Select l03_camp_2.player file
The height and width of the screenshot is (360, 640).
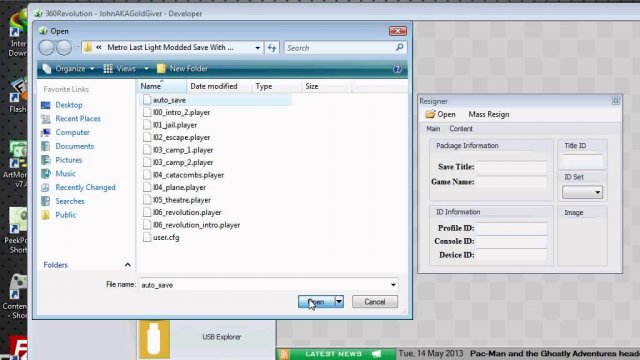[x=183, y=162]
